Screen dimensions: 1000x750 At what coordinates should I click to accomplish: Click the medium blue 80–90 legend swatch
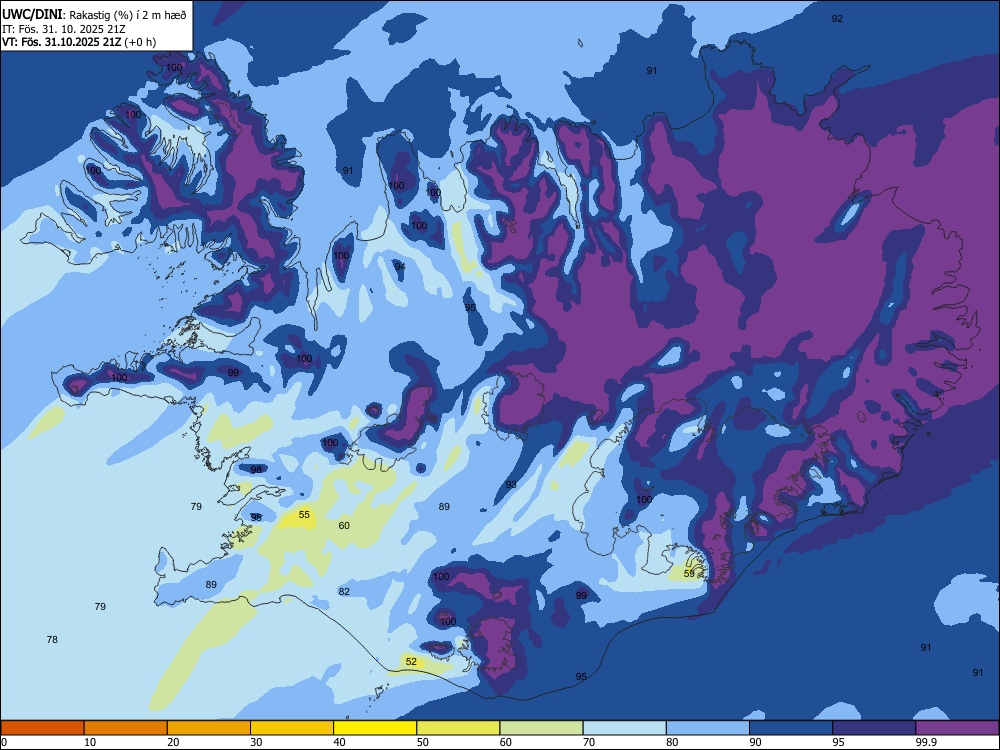pos(708,728)
